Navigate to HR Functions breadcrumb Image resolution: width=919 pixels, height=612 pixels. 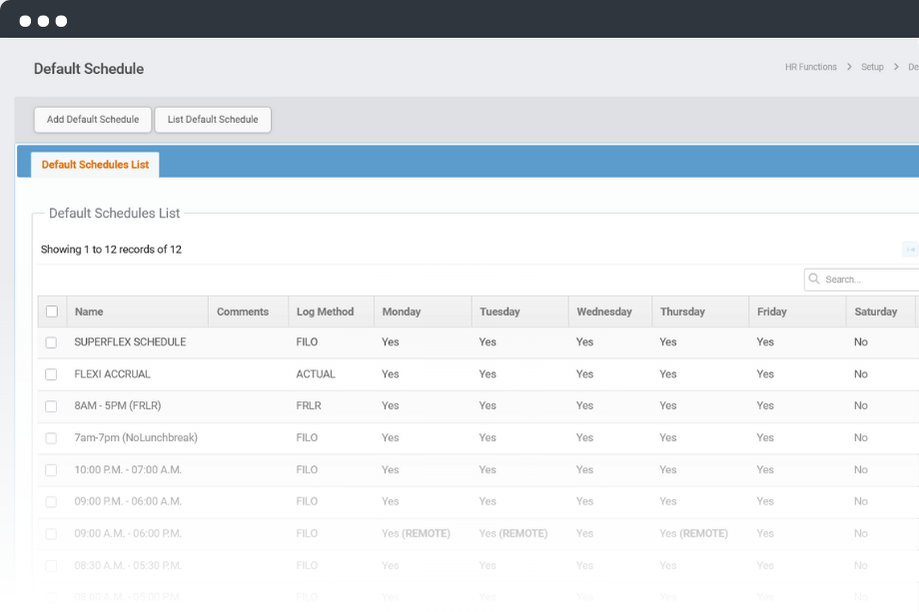tap(811, 67)
